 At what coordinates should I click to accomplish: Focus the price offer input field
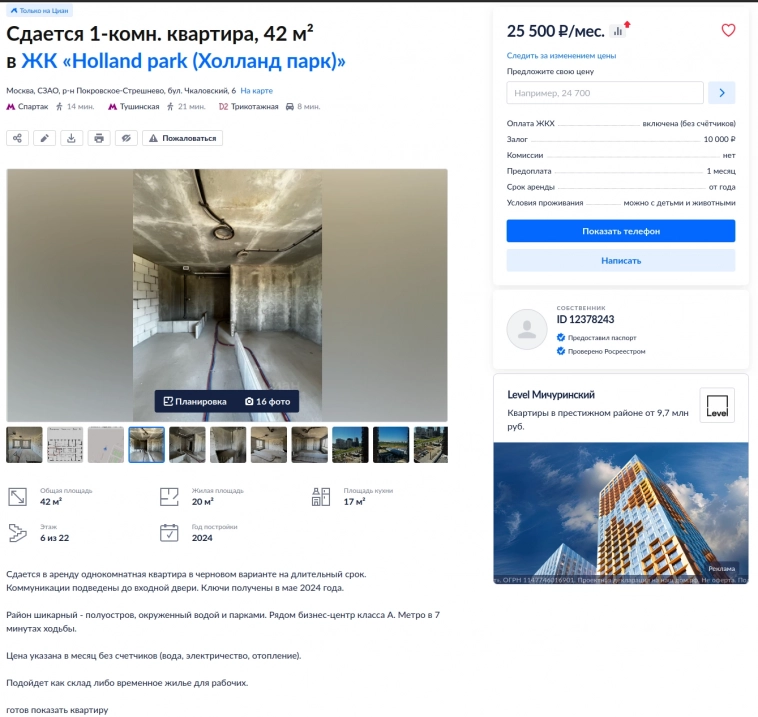[x=605, y=93]
